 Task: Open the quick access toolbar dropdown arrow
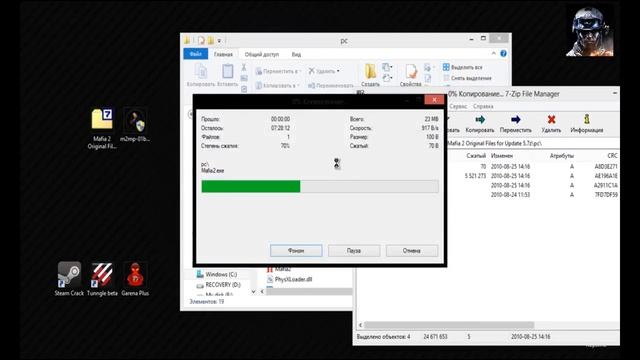(x=219, y=41)
